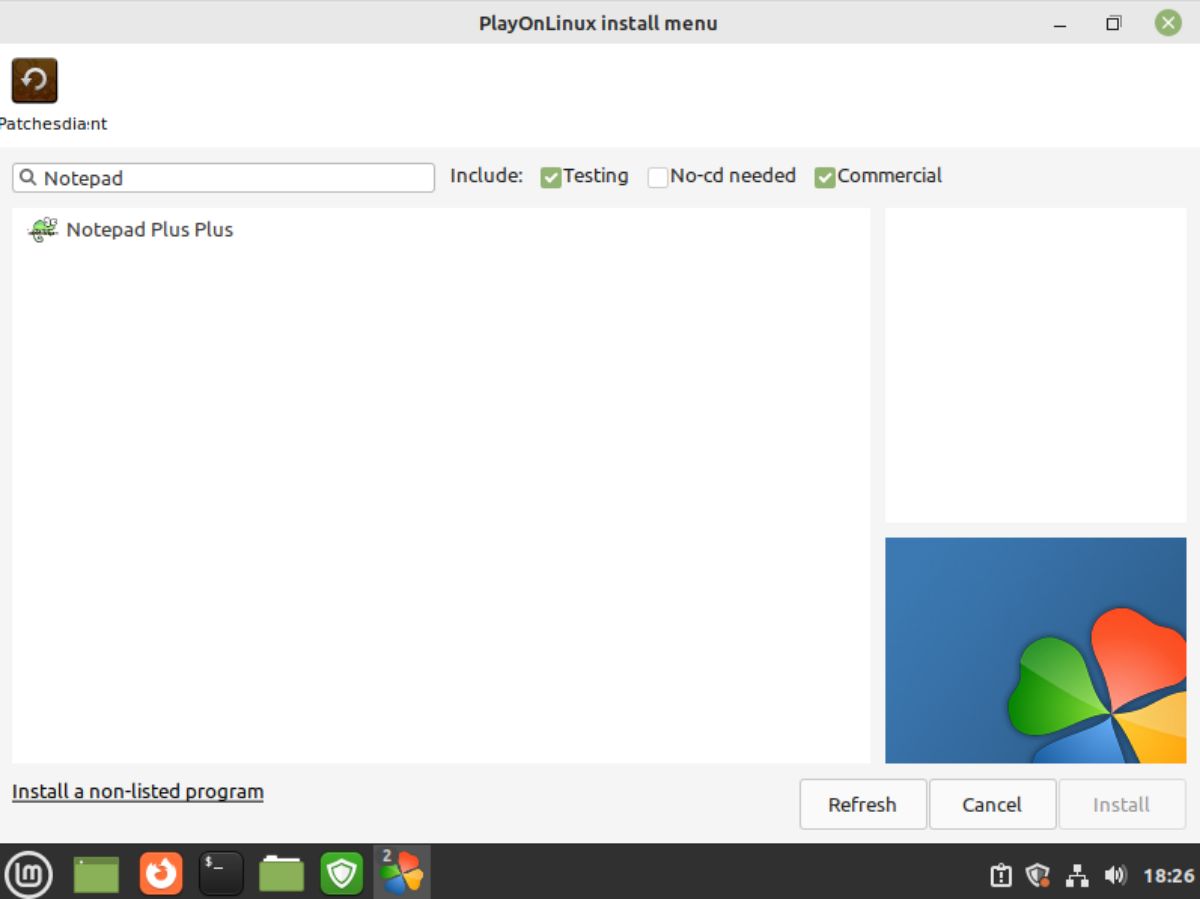
Task: Click the Linux Mint menu button
Action: pyautogui.click(x=30, y=872)
